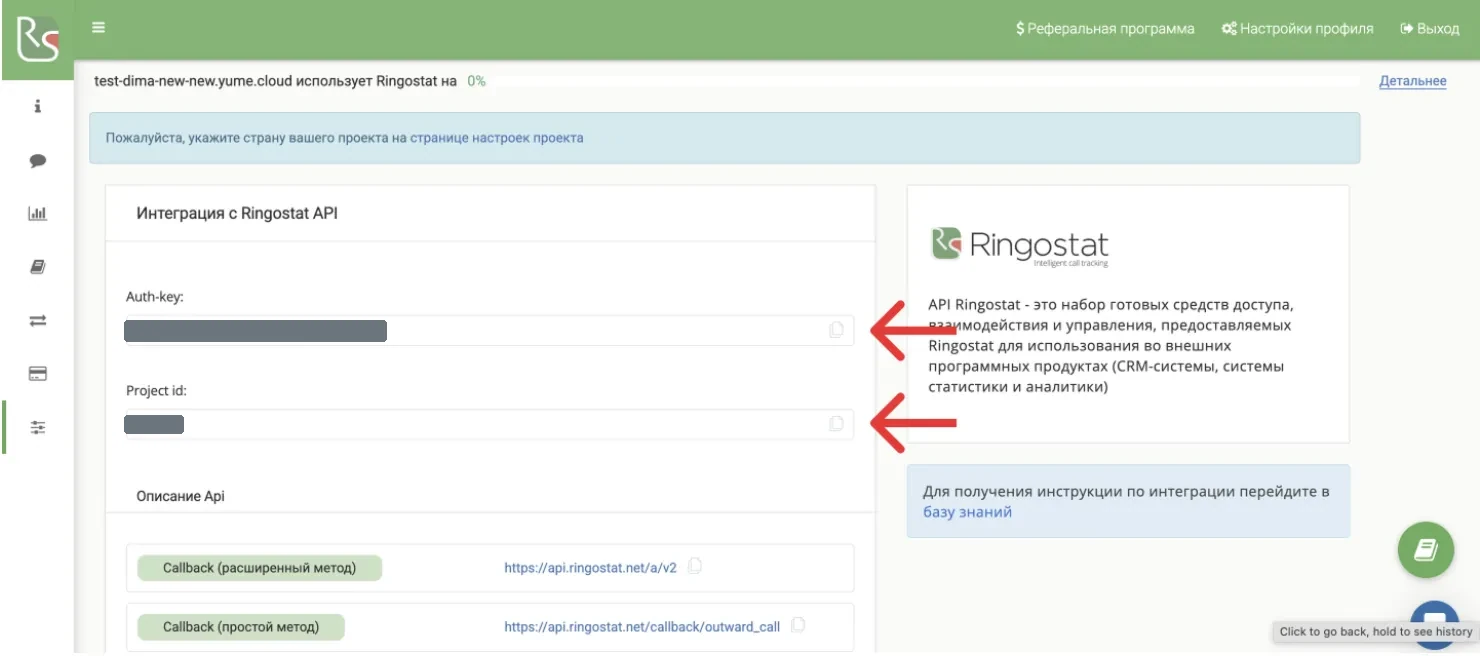
Task: Open the credit card billing sidebar icon
Action: click(38, 374)
